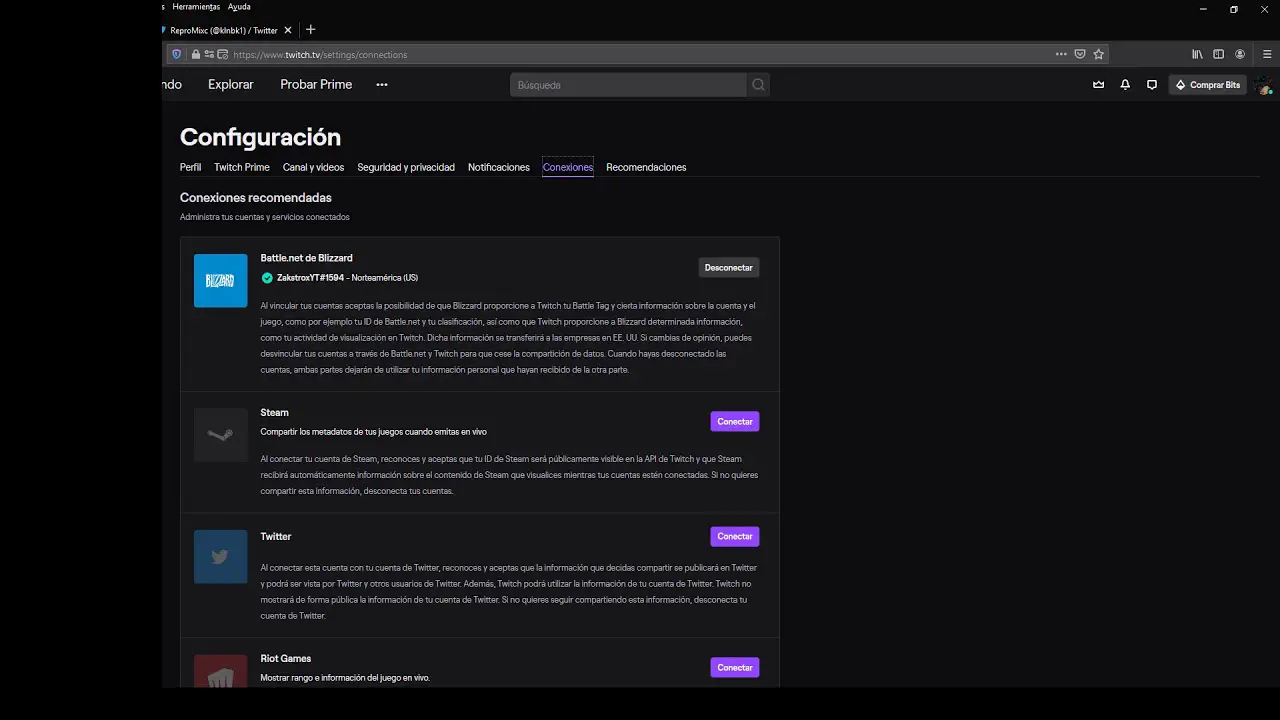This screenshot has width=1280, height=720.
Task: Click 'Compartir los metadatos de tus juegos' text
Action: 374,432
